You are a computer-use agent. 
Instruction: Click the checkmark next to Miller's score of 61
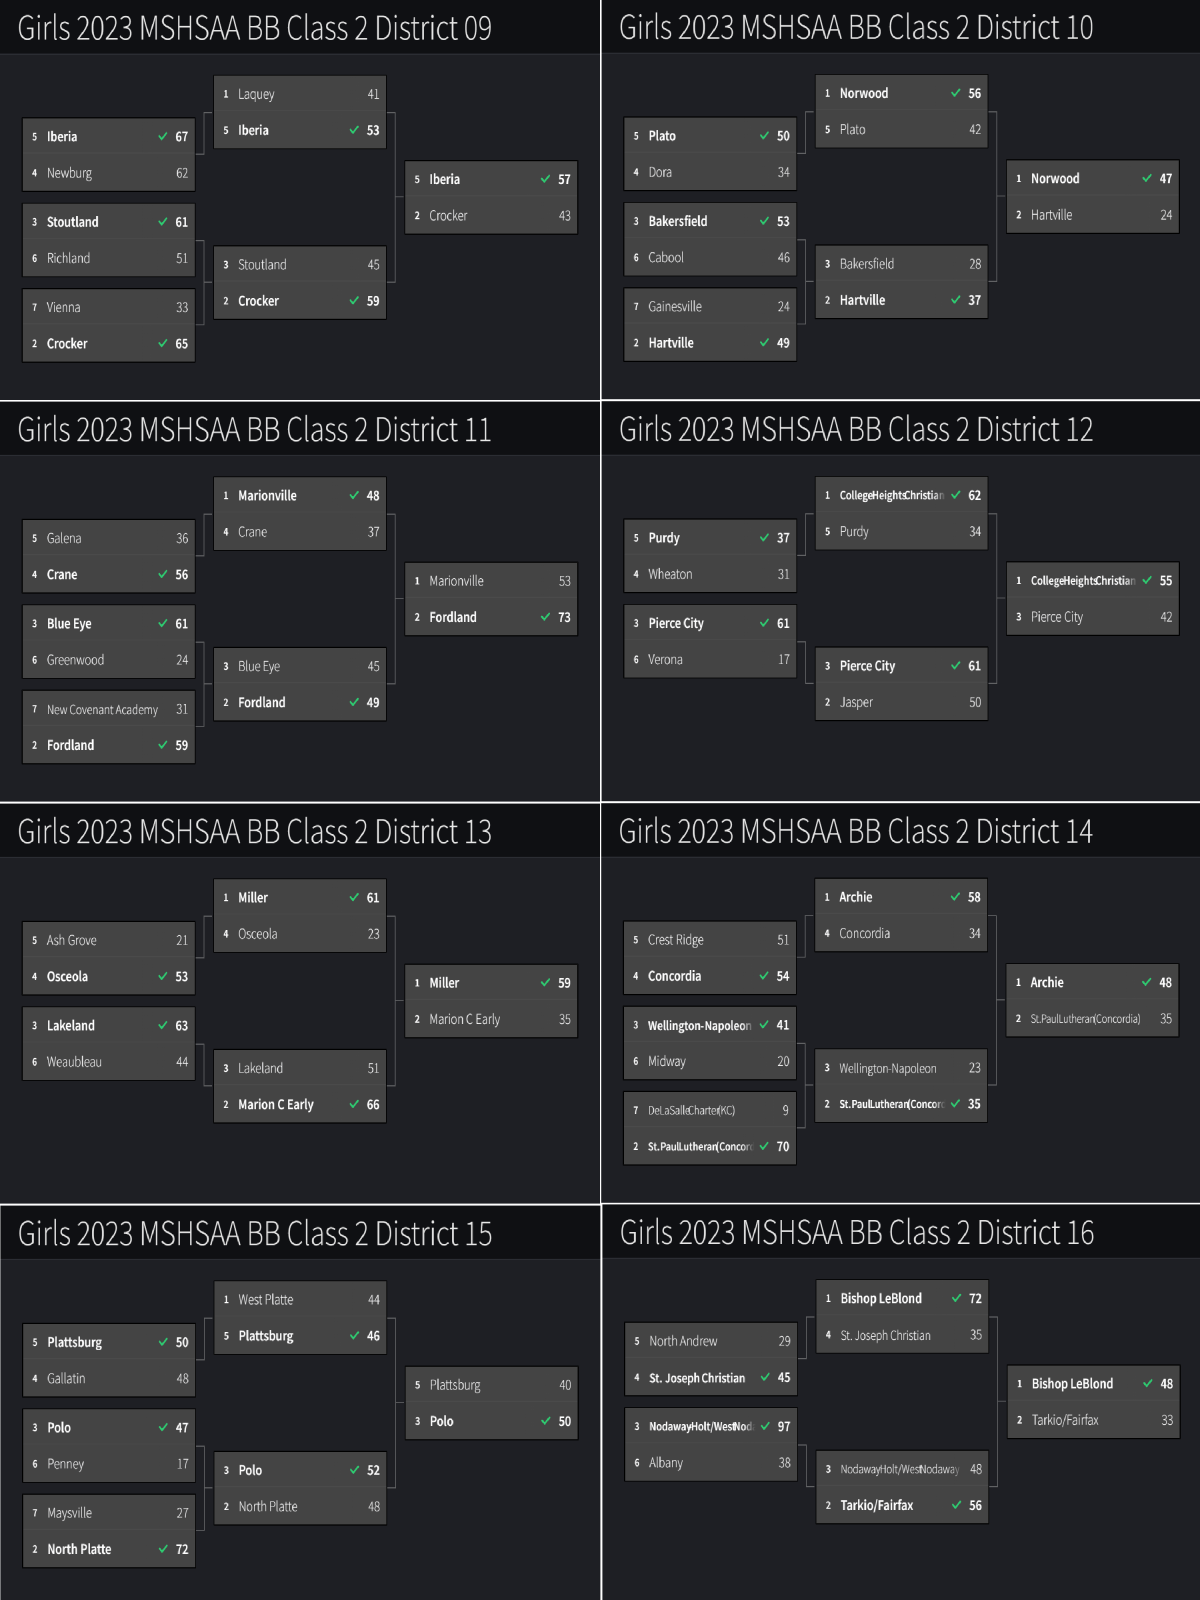tap(354, 898)
